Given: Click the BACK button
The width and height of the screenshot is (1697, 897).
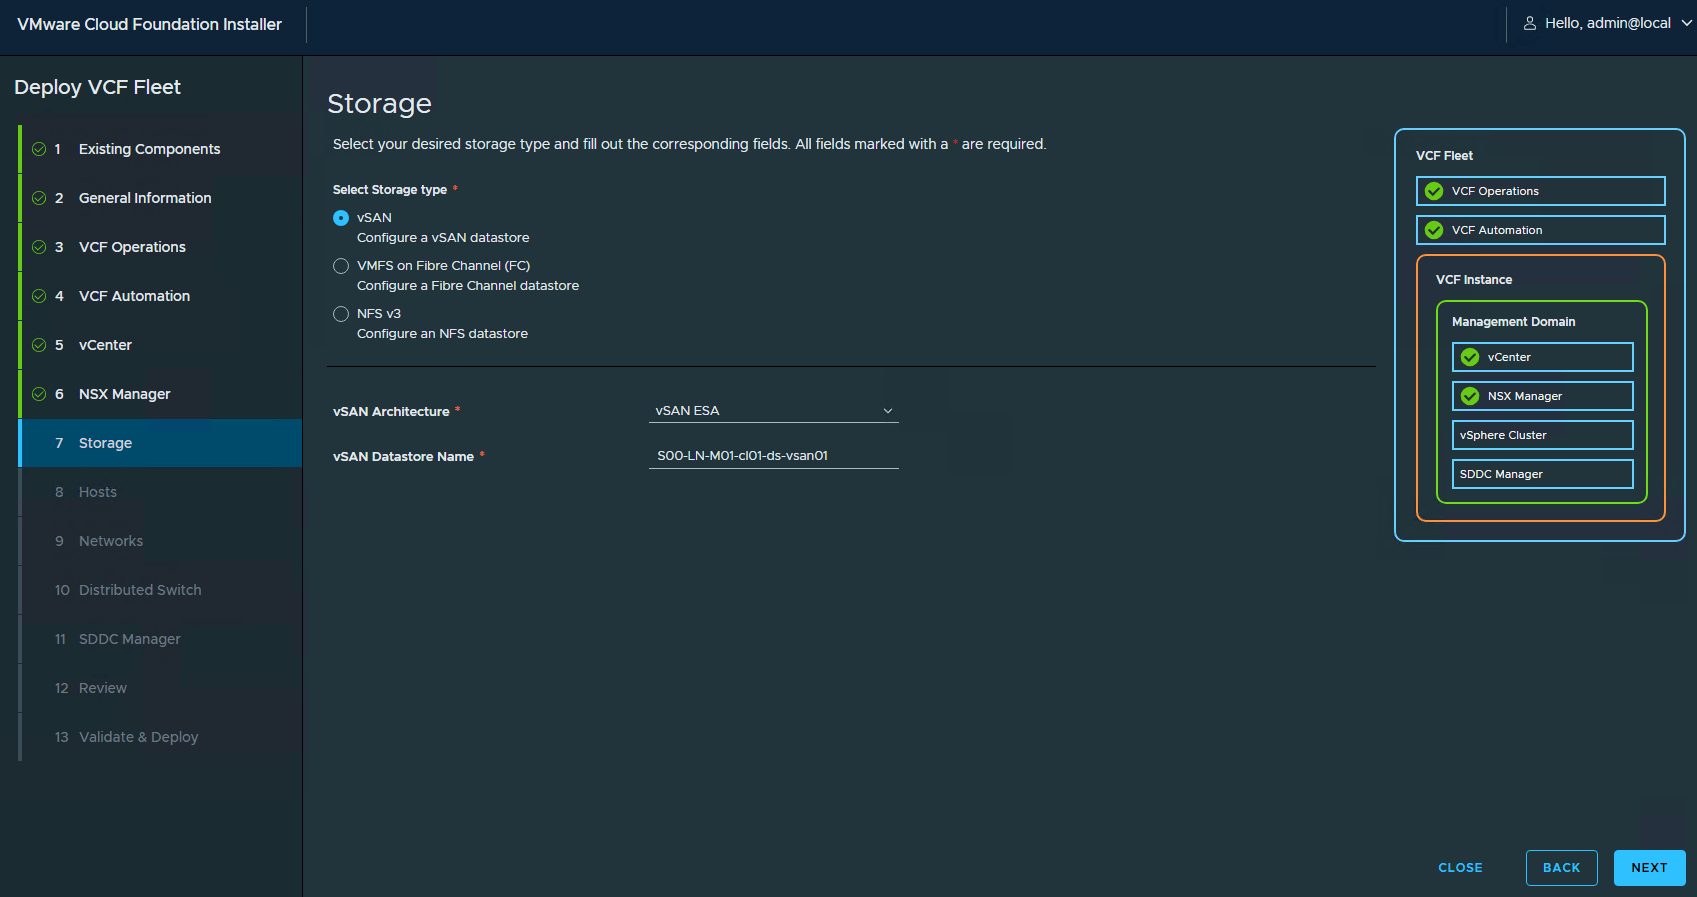Looking at the screenshot, I should [1561, 868].
